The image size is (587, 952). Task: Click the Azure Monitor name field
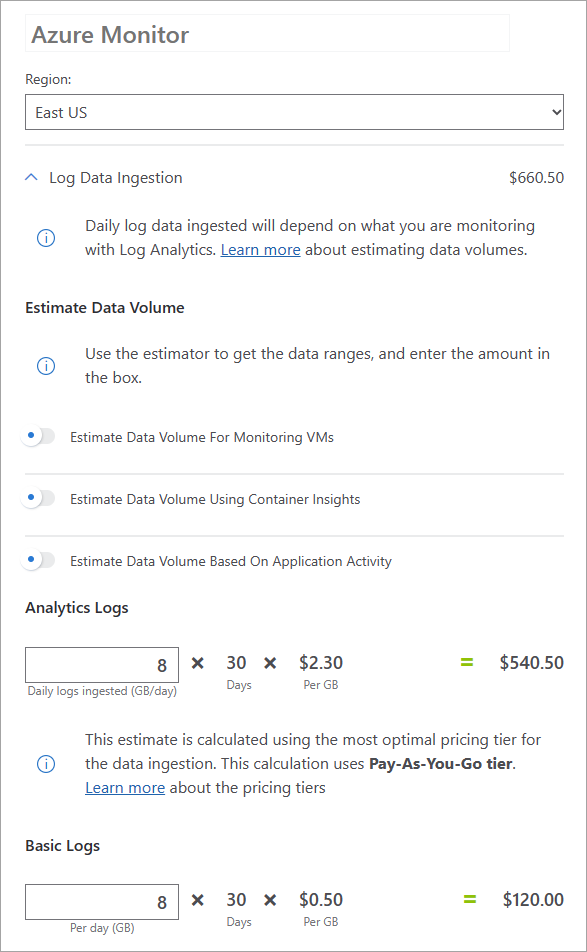point(267,33)
